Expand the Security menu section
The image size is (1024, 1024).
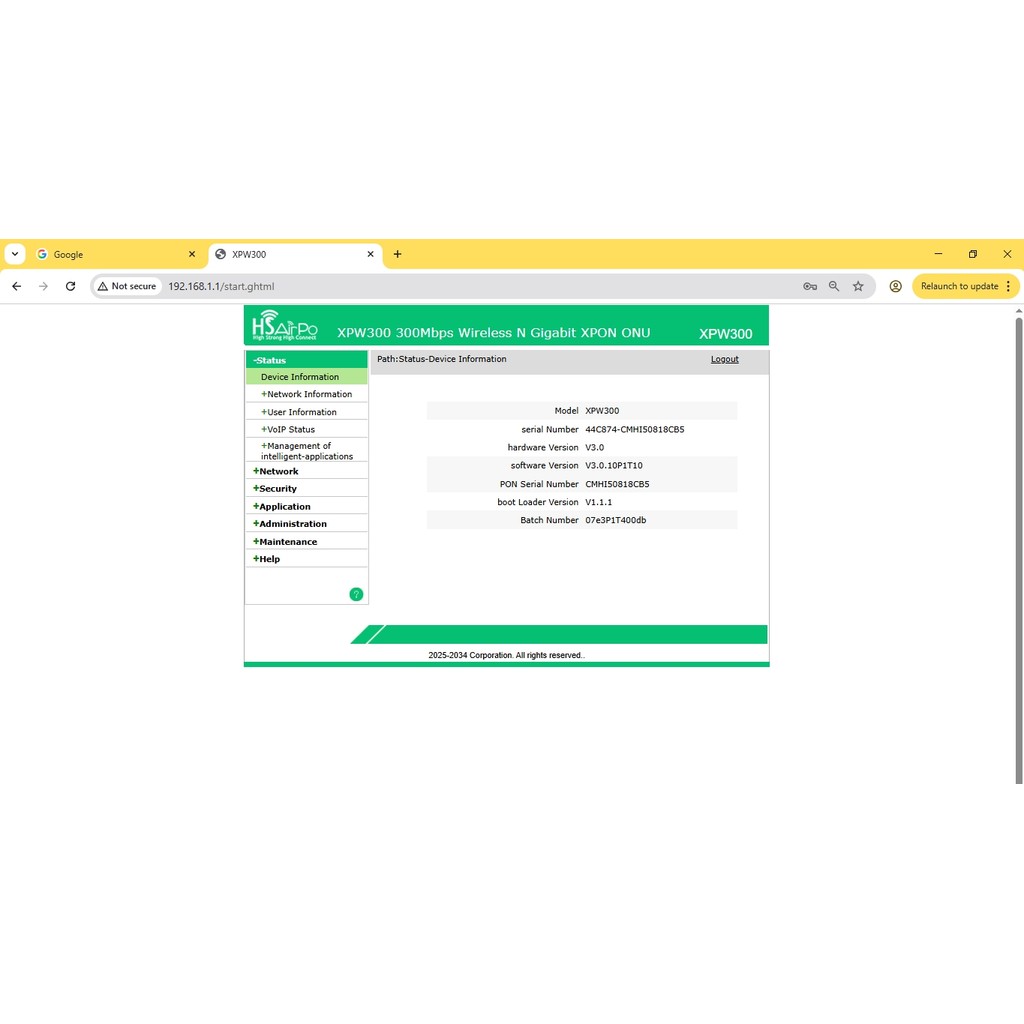[277, 489]
